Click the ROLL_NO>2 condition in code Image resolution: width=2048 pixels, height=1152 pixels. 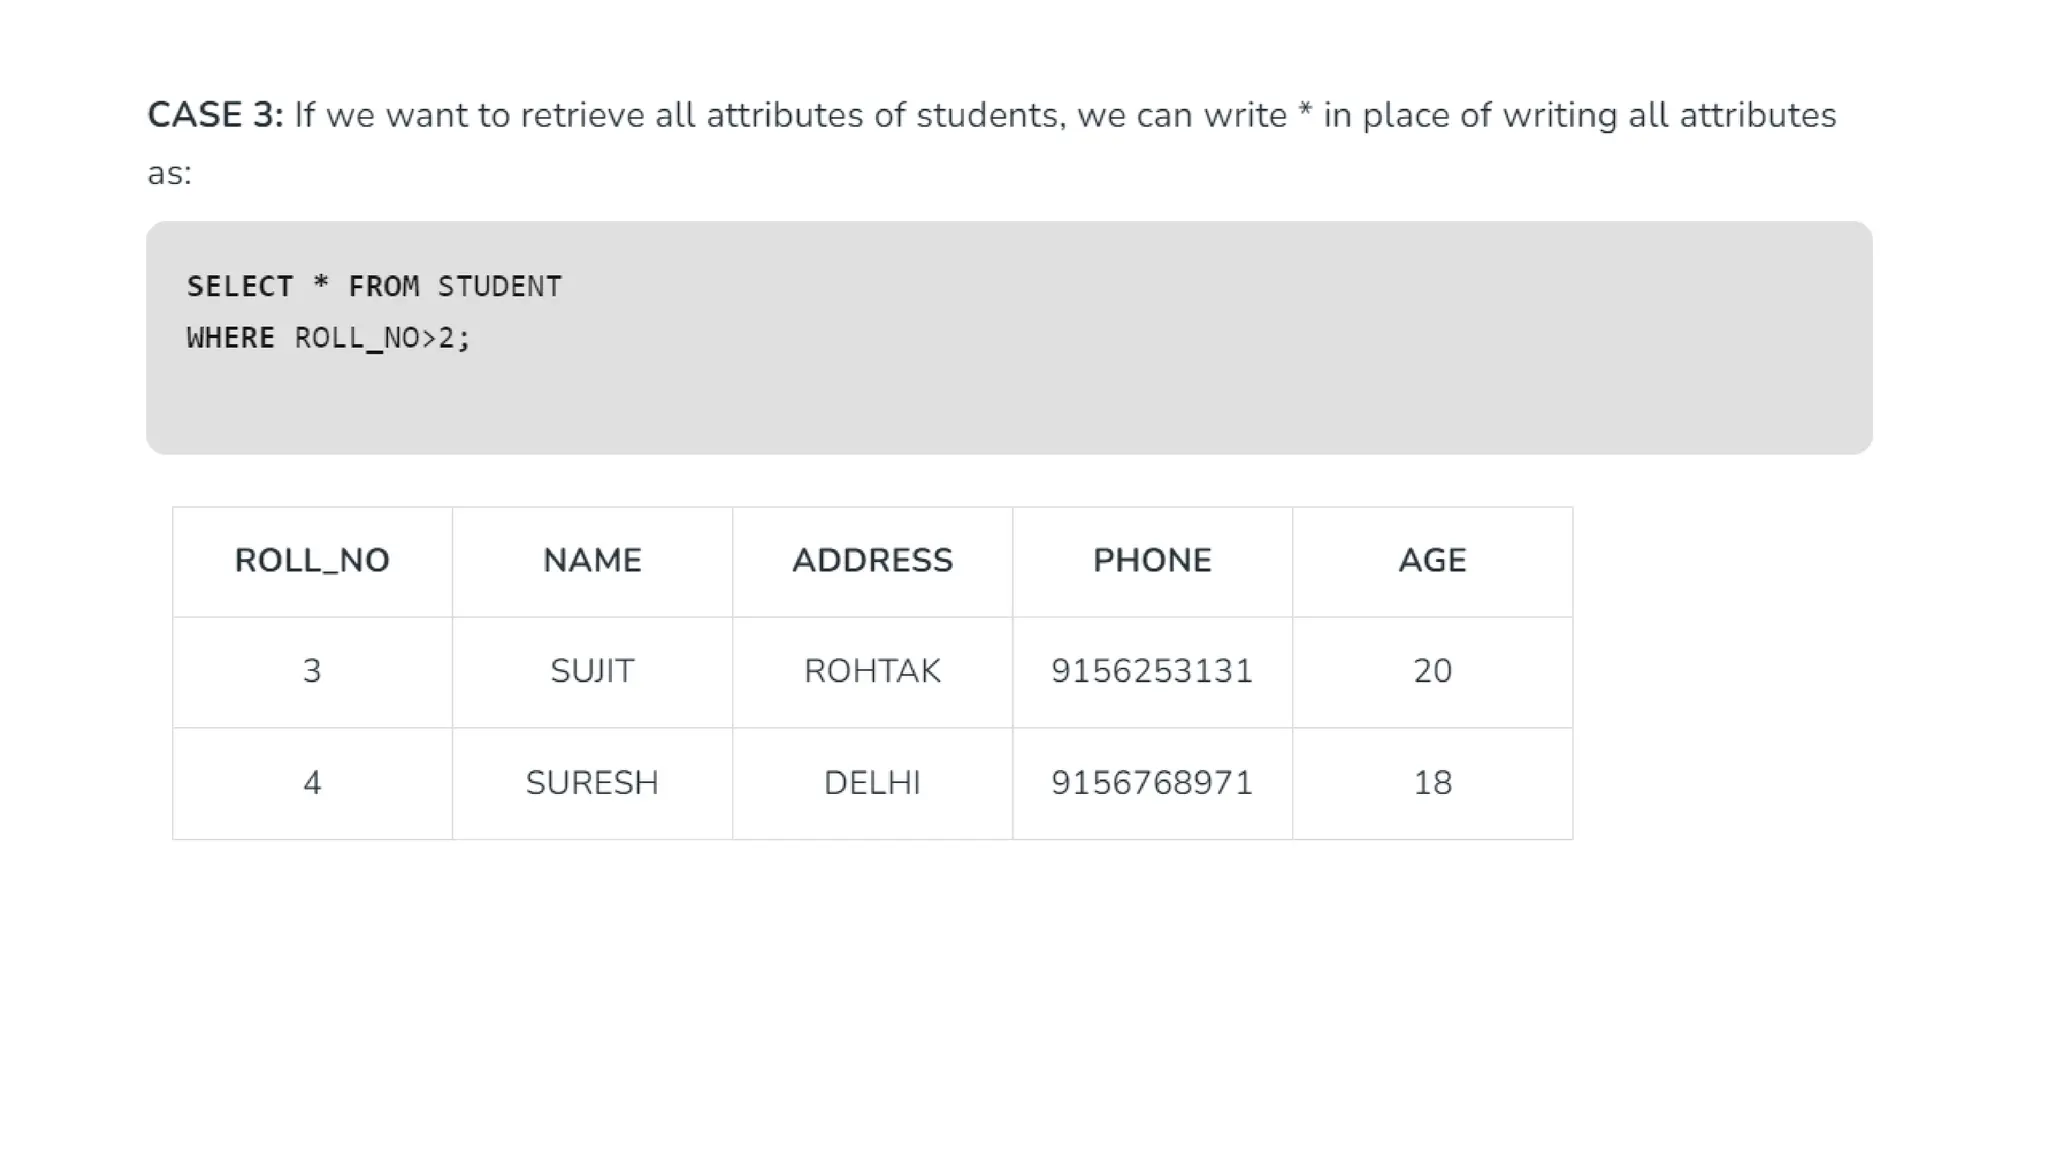pyautogui.click(x=381, y=338)
